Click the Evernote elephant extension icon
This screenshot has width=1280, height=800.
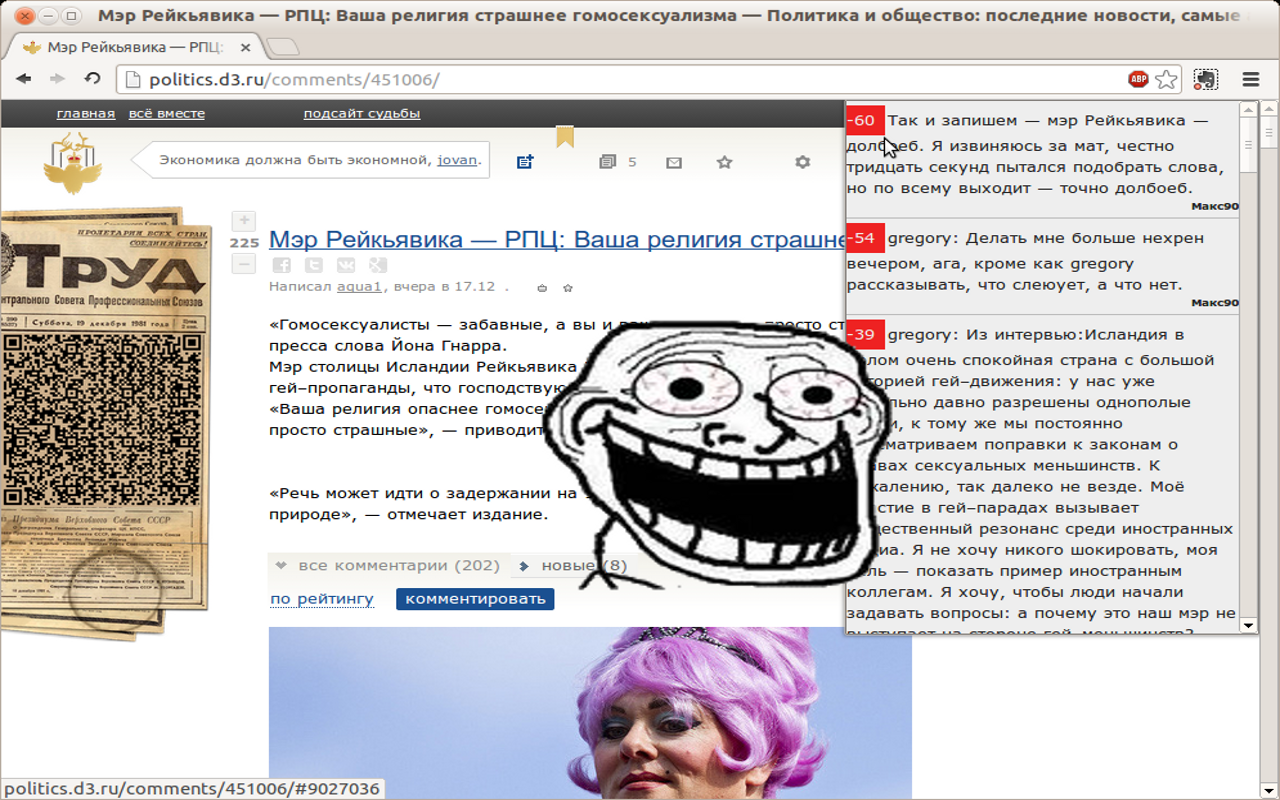click(x=1206, y=79)
